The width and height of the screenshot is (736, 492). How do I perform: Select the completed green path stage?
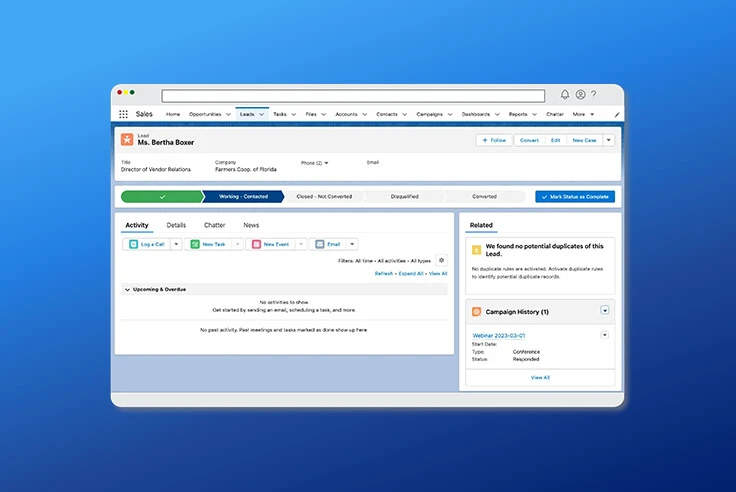pos(162,197)
